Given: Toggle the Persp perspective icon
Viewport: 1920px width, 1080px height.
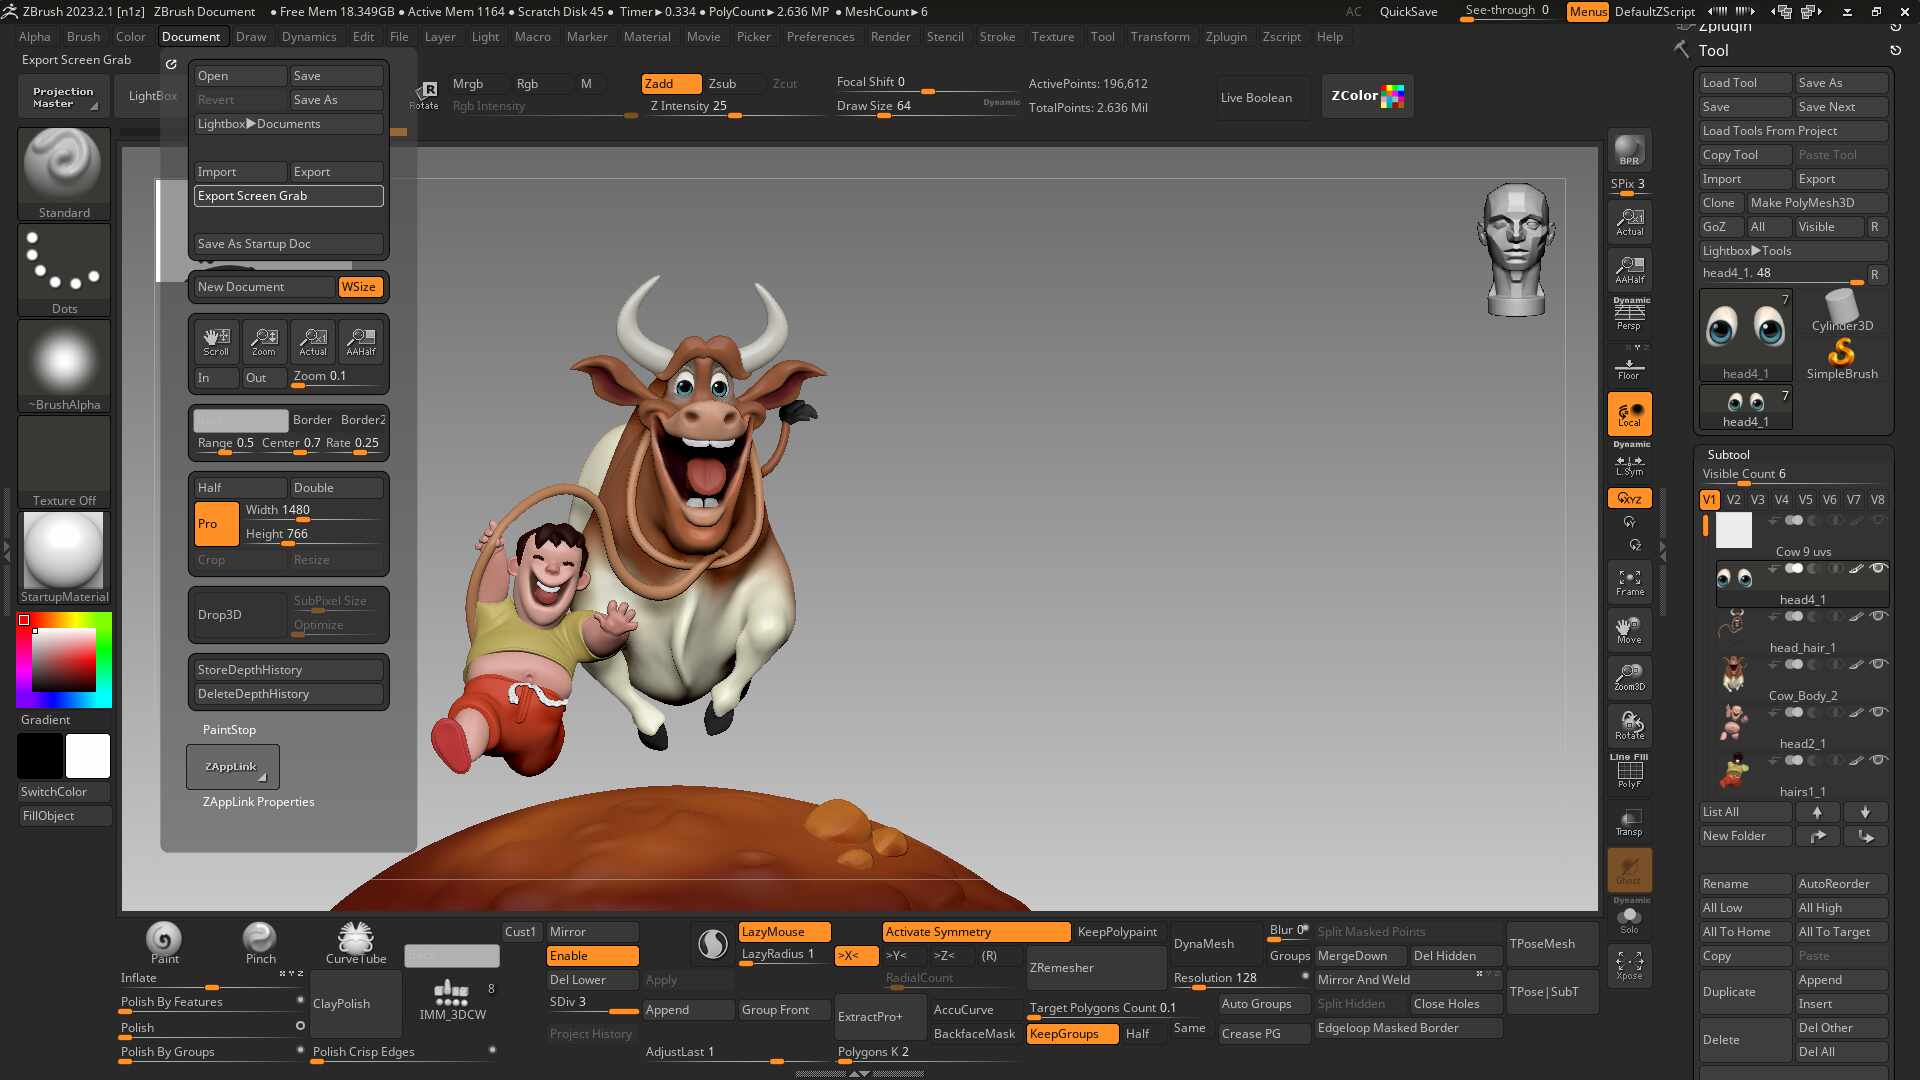Looking at the screenshot, I should click(x=1629, y=316).
